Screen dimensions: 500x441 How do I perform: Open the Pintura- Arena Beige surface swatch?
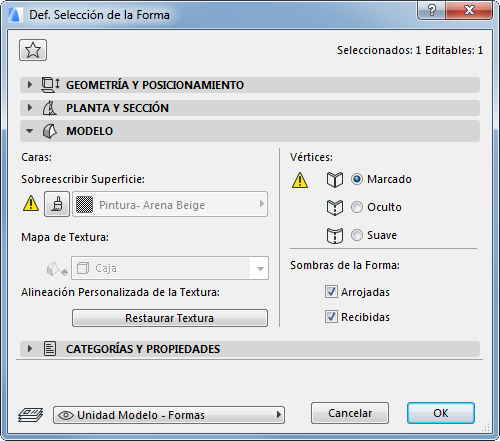click(x=170, y=204)
